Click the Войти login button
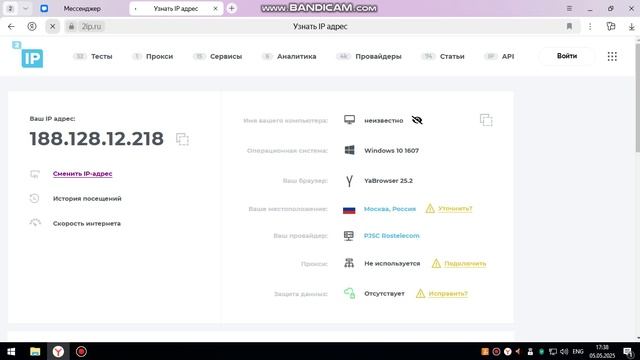This screenshot has height=360, width=640. [567, 56]
